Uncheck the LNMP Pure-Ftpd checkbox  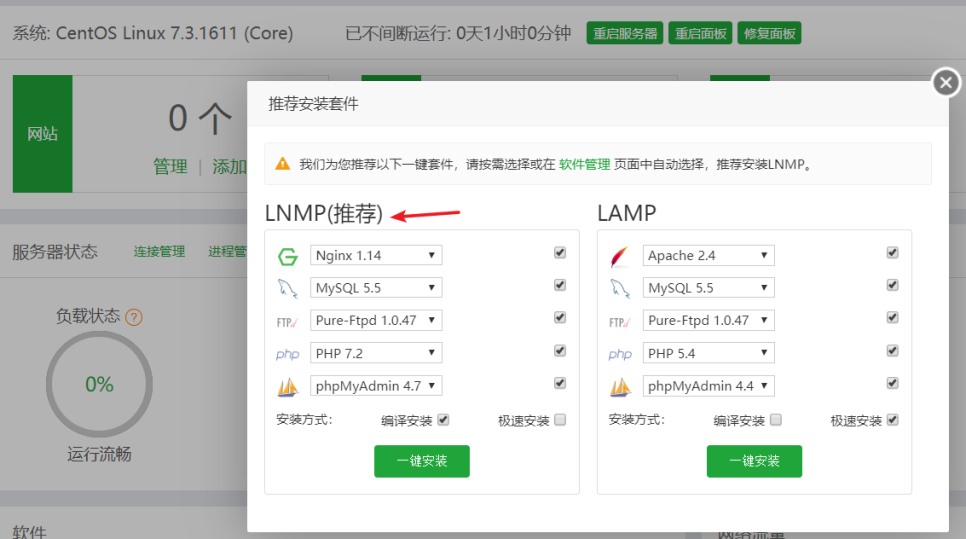point(560,317)
